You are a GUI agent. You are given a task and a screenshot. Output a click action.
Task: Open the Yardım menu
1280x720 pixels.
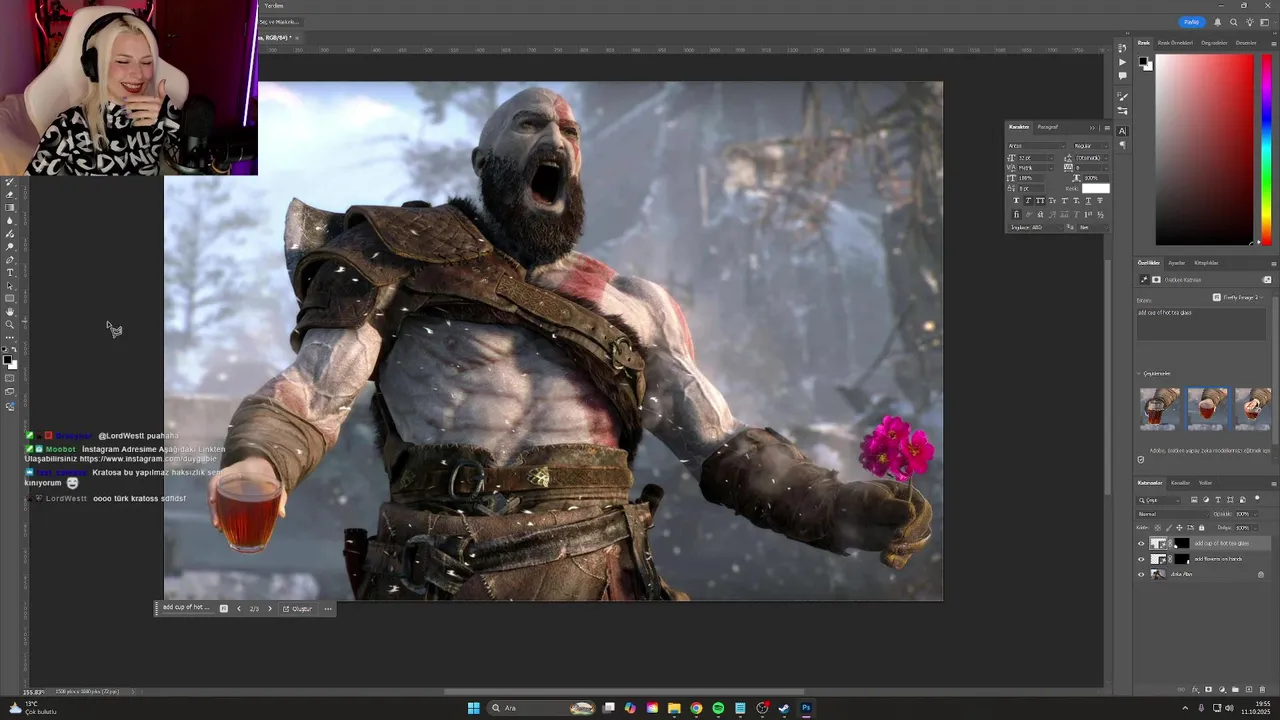pos(273,5)
